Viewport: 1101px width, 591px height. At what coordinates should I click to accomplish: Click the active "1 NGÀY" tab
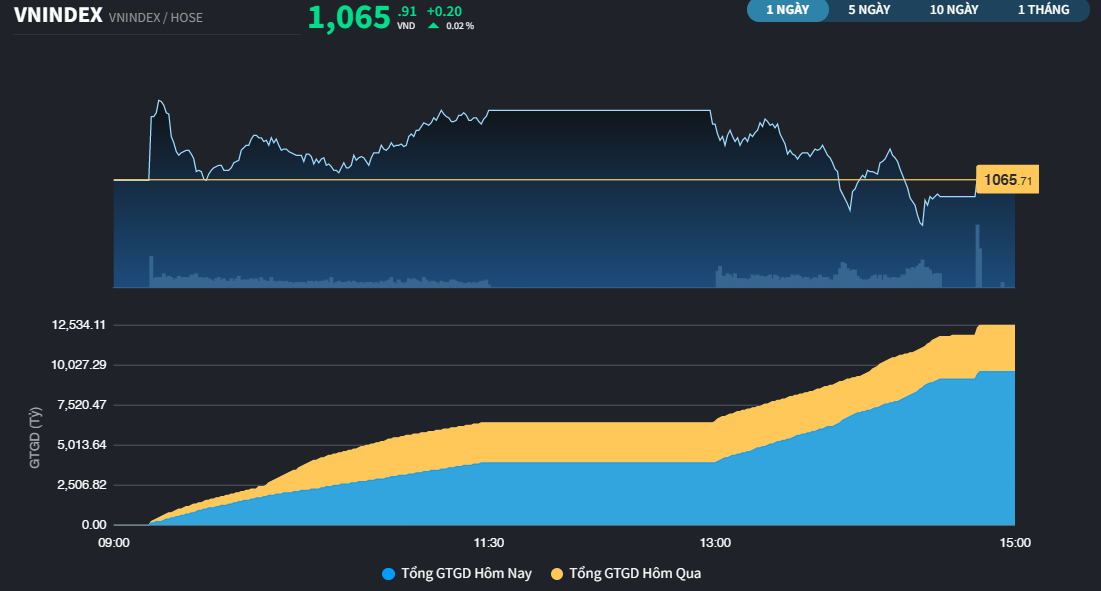coord(787,11)
